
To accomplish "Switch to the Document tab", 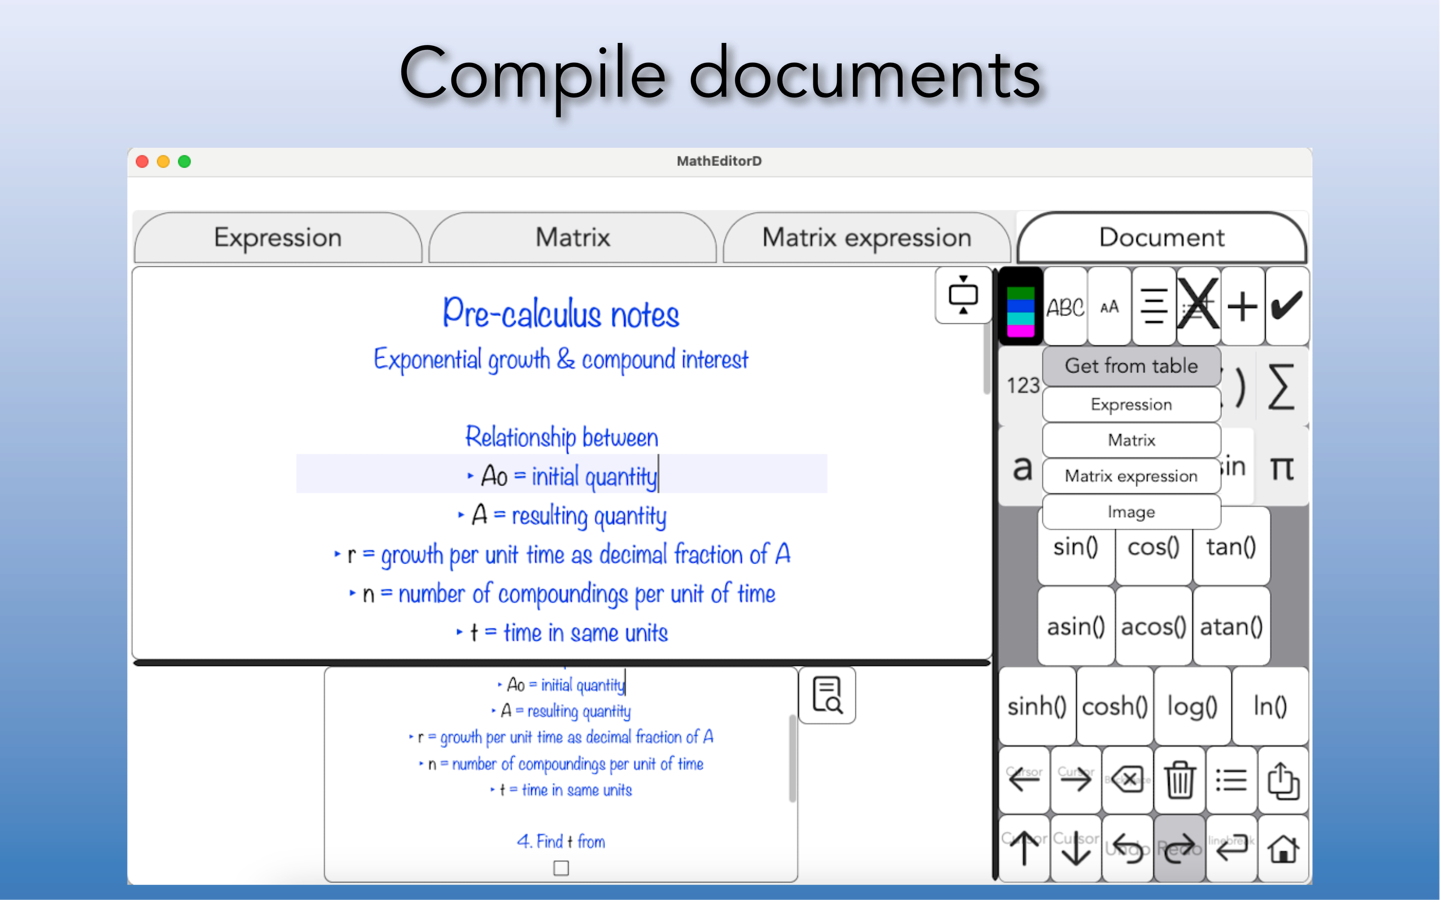I will (x=1162, y=238).
